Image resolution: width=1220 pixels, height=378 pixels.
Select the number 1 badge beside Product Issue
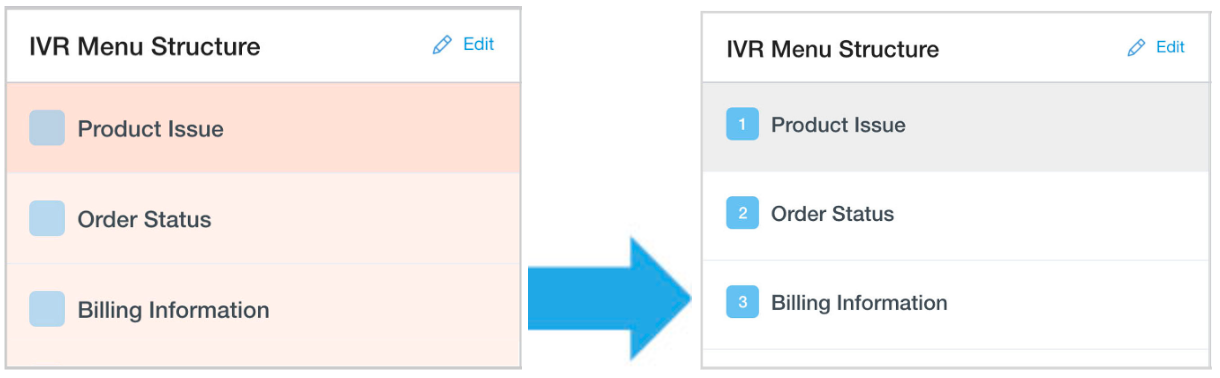pos(742,125)
